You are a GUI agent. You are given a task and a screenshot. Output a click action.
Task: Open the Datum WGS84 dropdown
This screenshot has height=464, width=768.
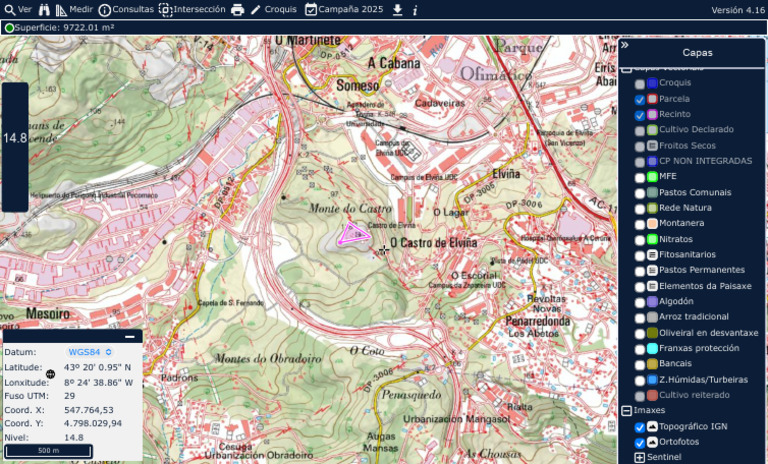click(90, 352)
